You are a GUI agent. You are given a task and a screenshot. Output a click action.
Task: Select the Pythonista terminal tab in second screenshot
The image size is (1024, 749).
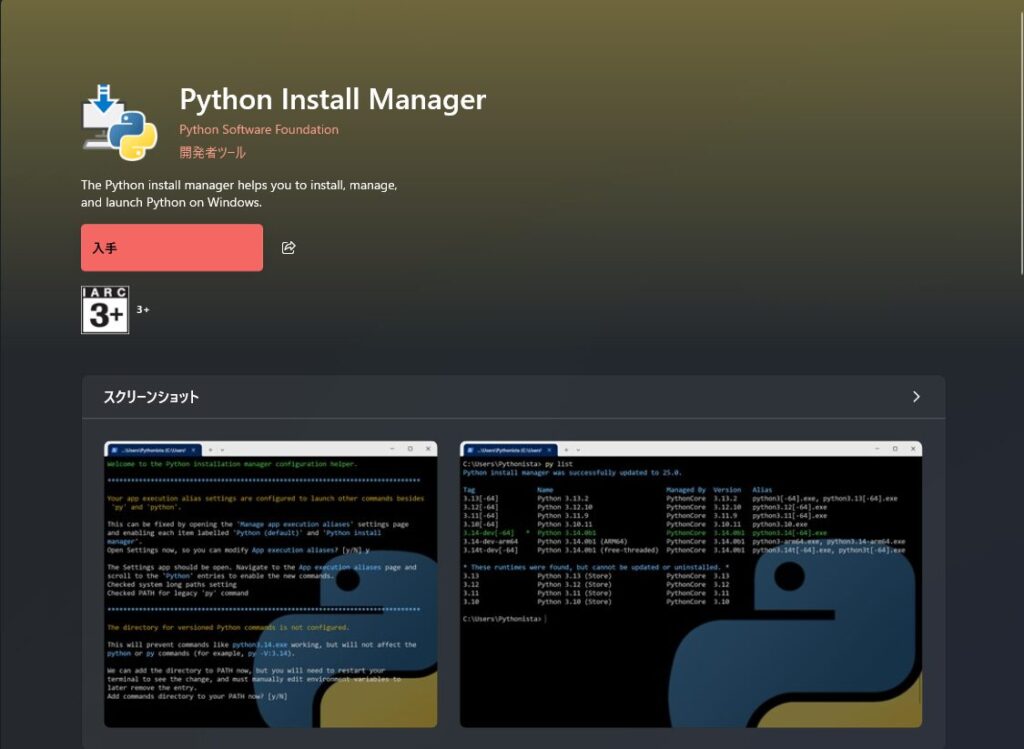pos(510,448)
